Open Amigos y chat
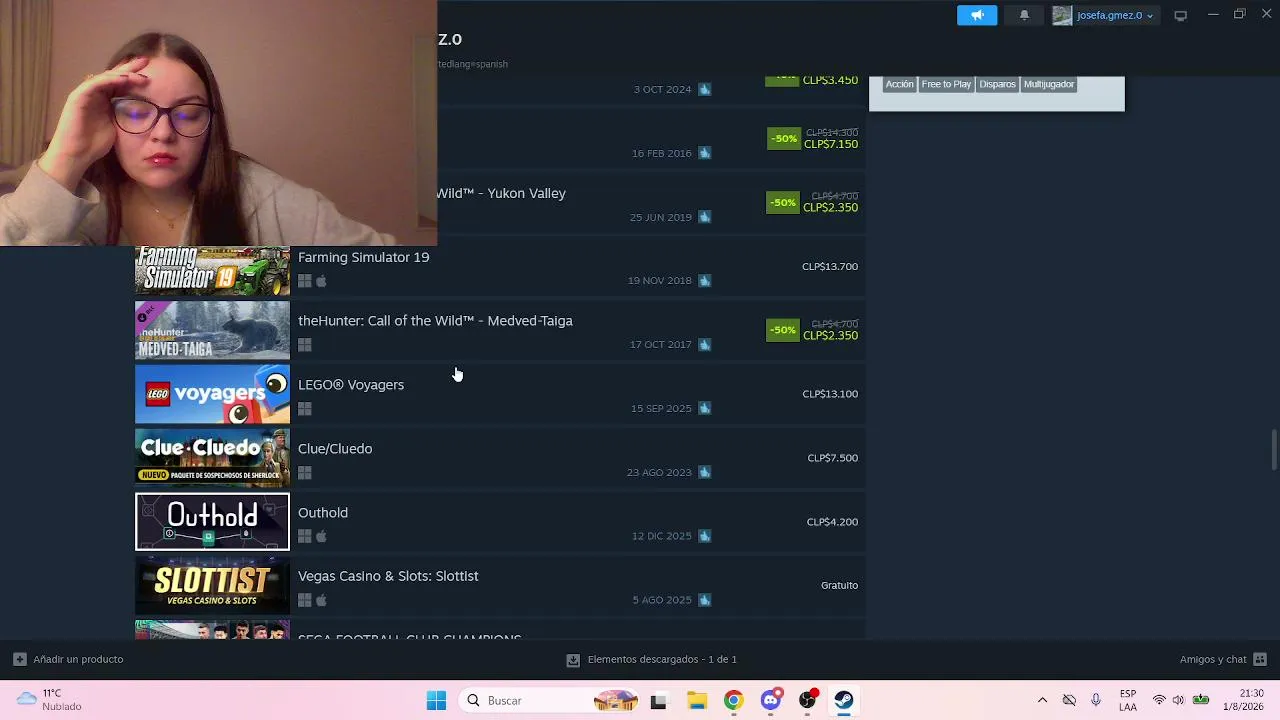The height and width of the screenshot is (720, 1280). [1223, 660]
